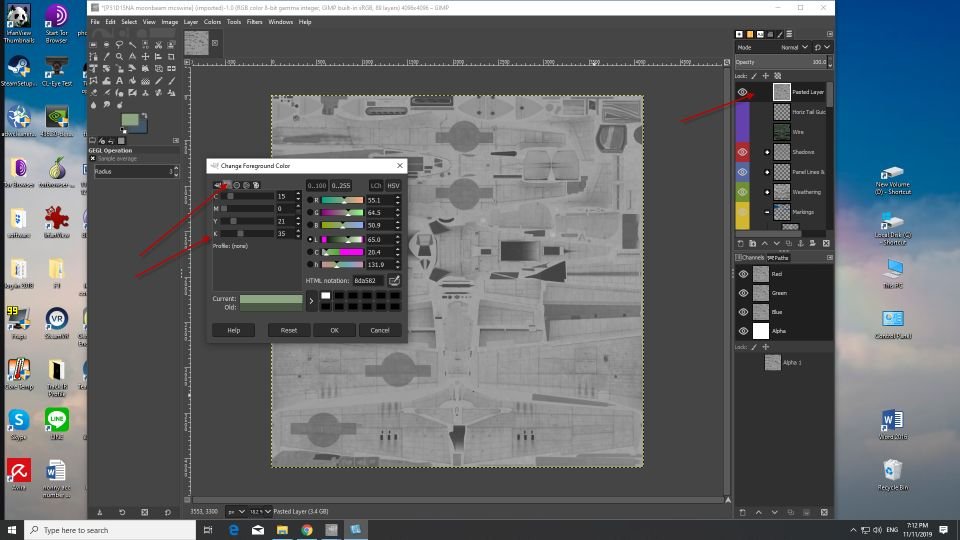Select the h hue radio button

(310, 264)
